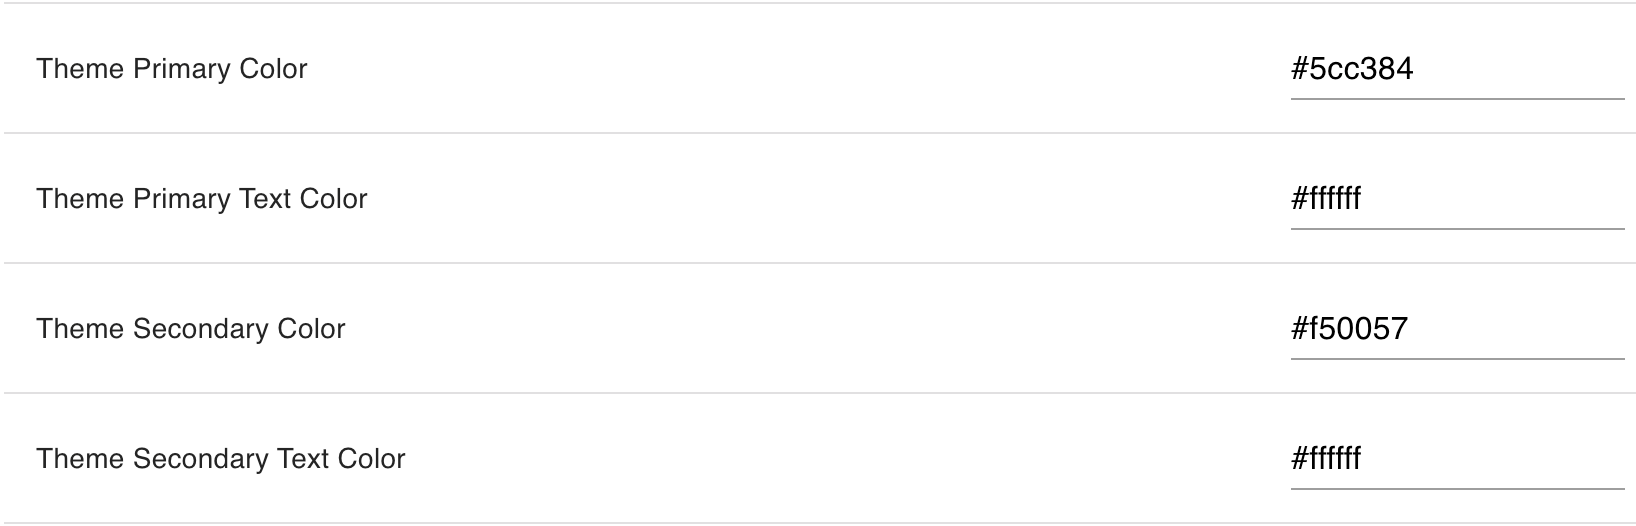Image resolution: width=1636 pixels, height=526 pixels.
Task: Click the Theme Primary Color input field
Action: [1456, 69]
